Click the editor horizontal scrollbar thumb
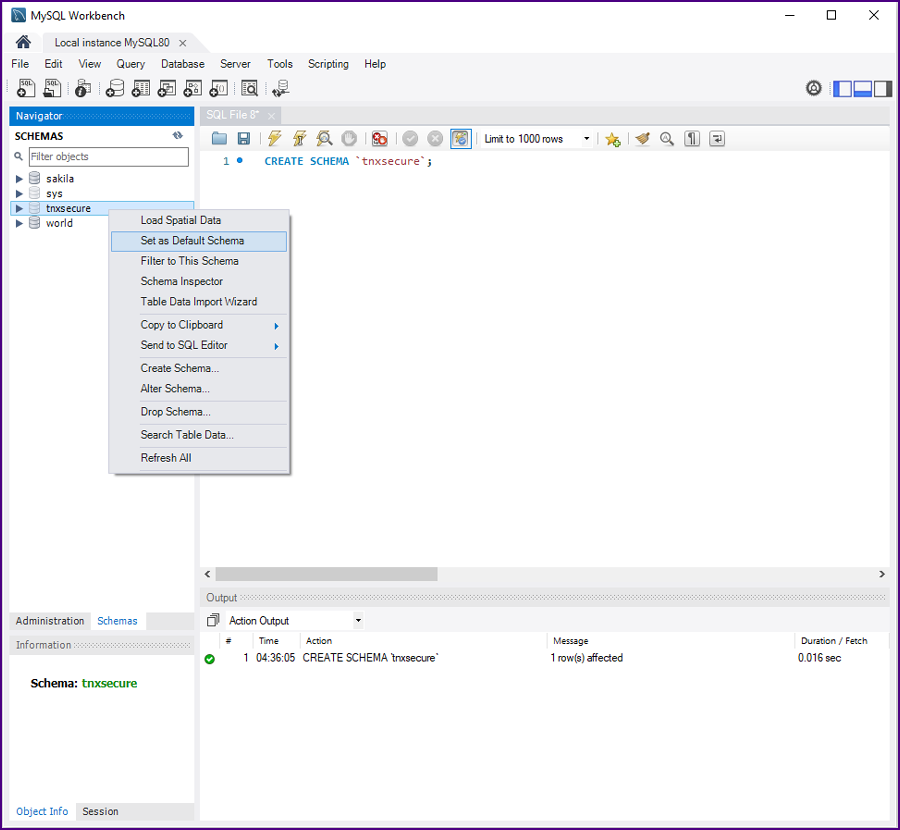This screenshot has width=900, height=830. [327, 574]
